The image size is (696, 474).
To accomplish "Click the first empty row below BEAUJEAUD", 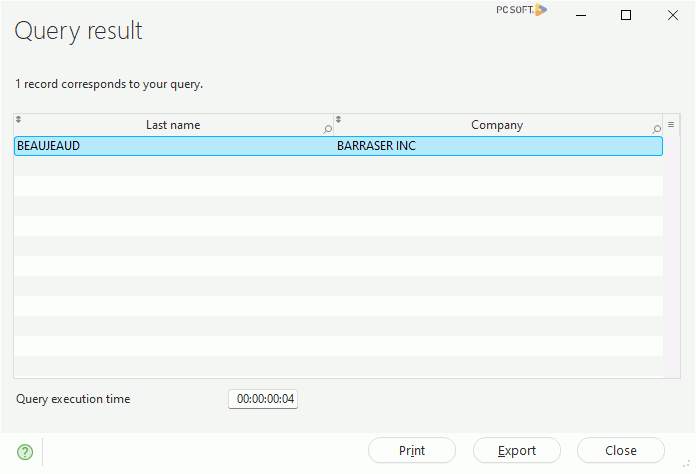I will (x=338, y=166).
